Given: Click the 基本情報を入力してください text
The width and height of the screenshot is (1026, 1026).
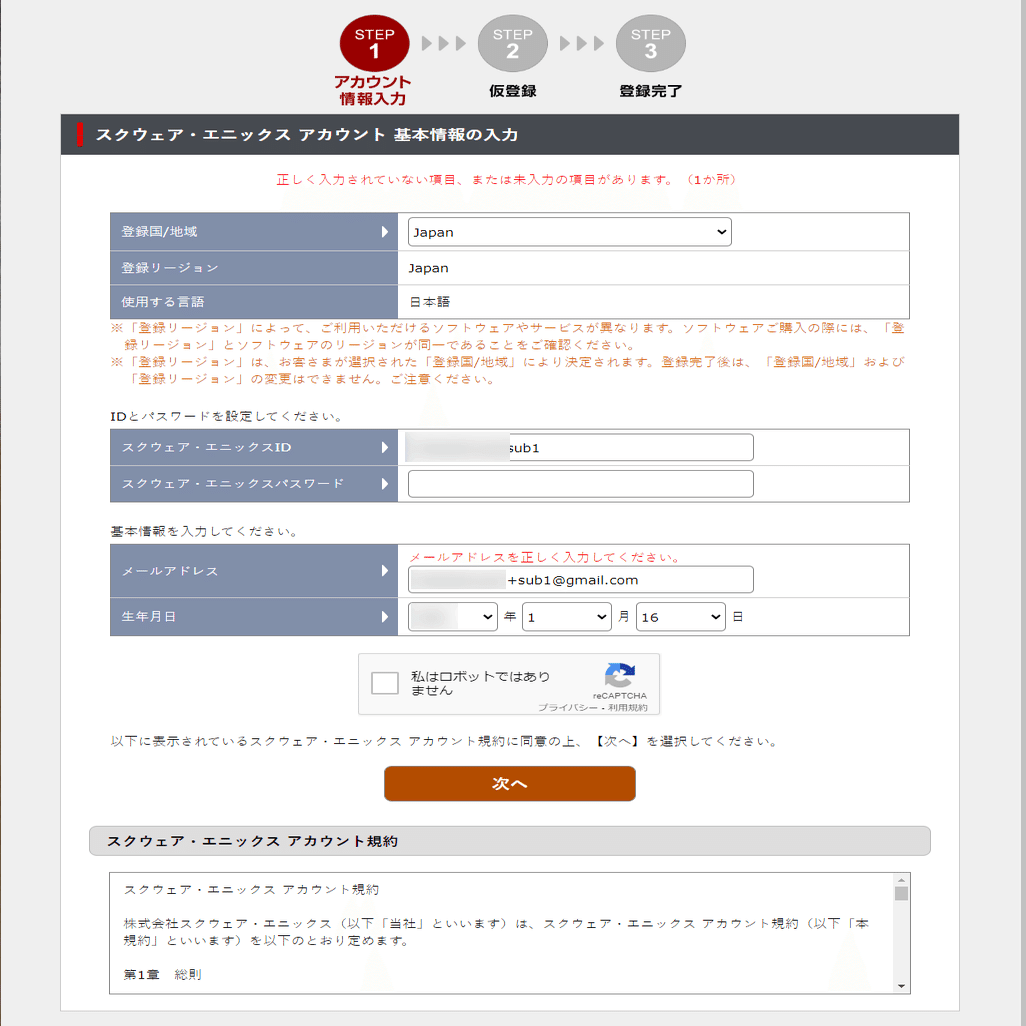Looking at the screenshot, I should click(204, 531).
